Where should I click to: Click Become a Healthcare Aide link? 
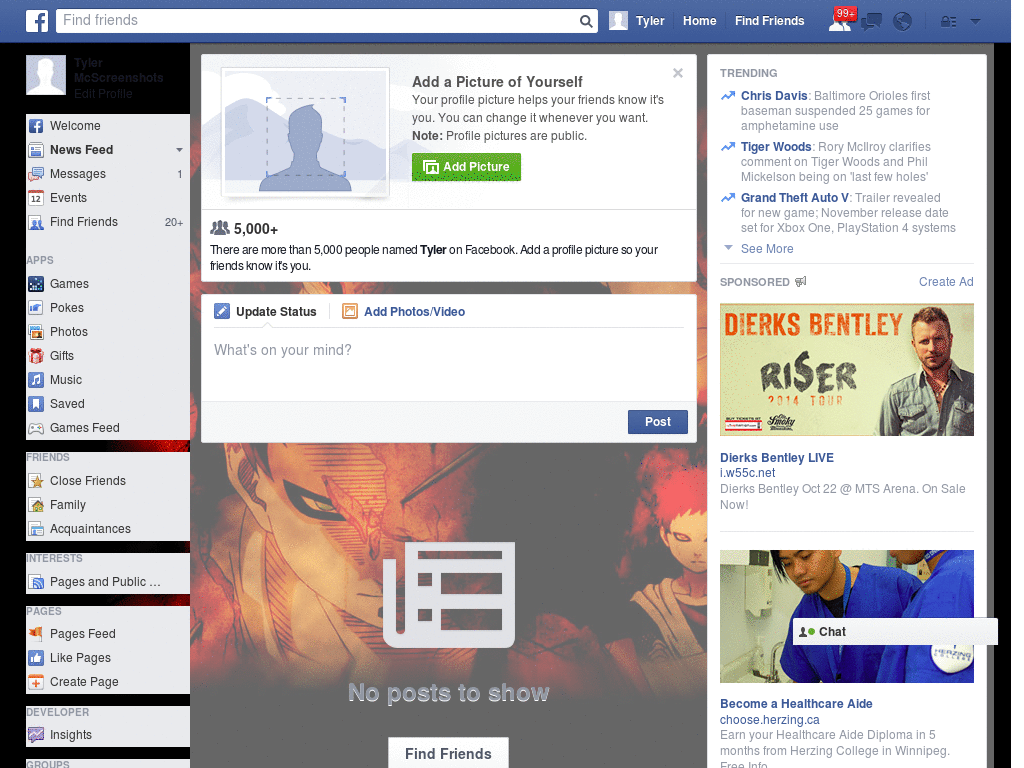pyautogui.click(x=796, y=704)
